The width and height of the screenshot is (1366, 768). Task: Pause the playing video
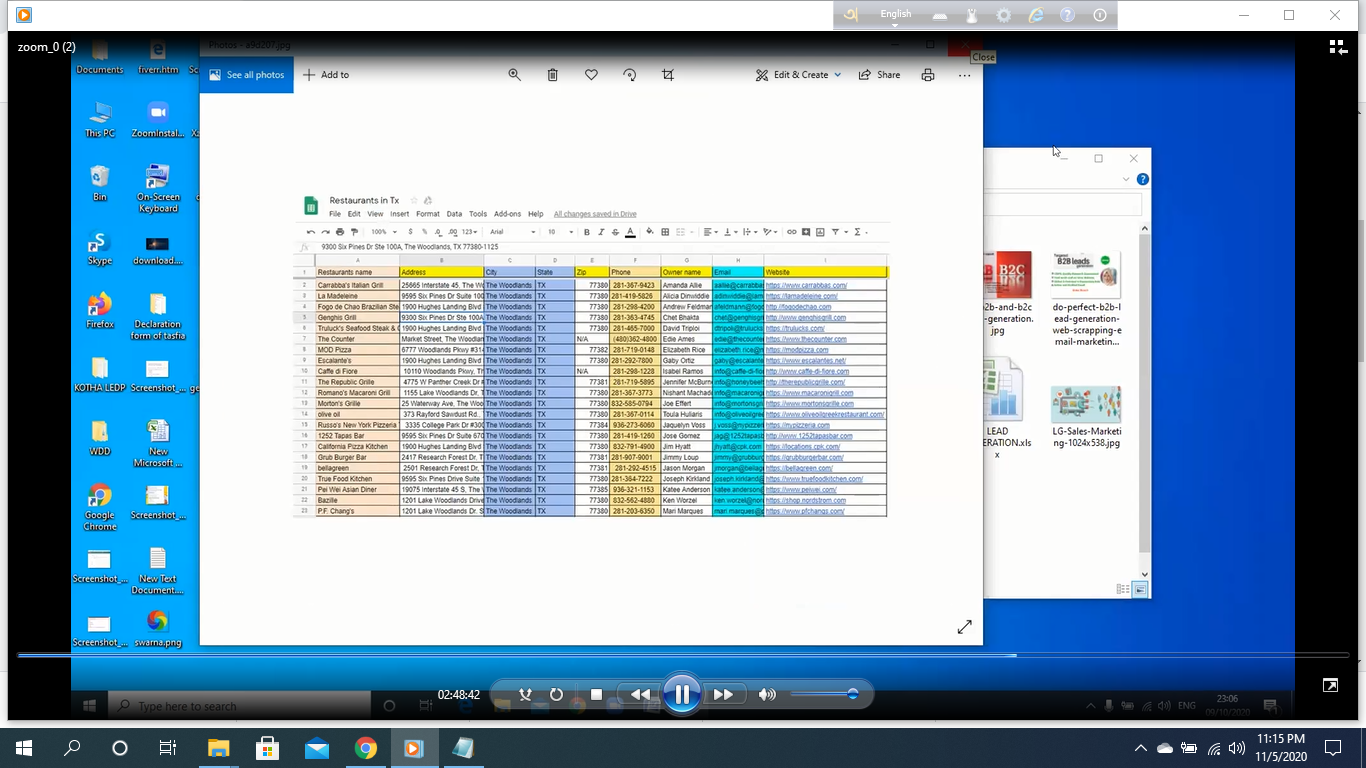tap(682, 693)
